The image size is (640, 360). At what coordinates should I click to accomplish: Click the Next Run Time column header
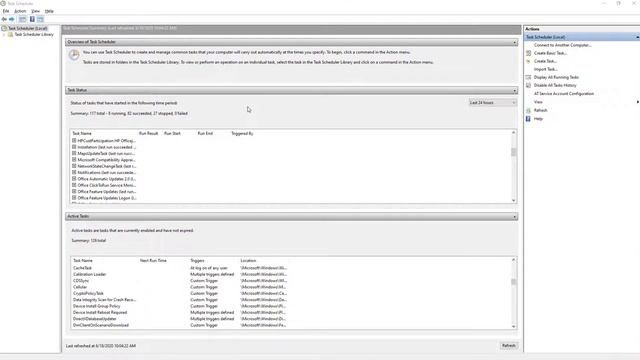pos(153,260)
